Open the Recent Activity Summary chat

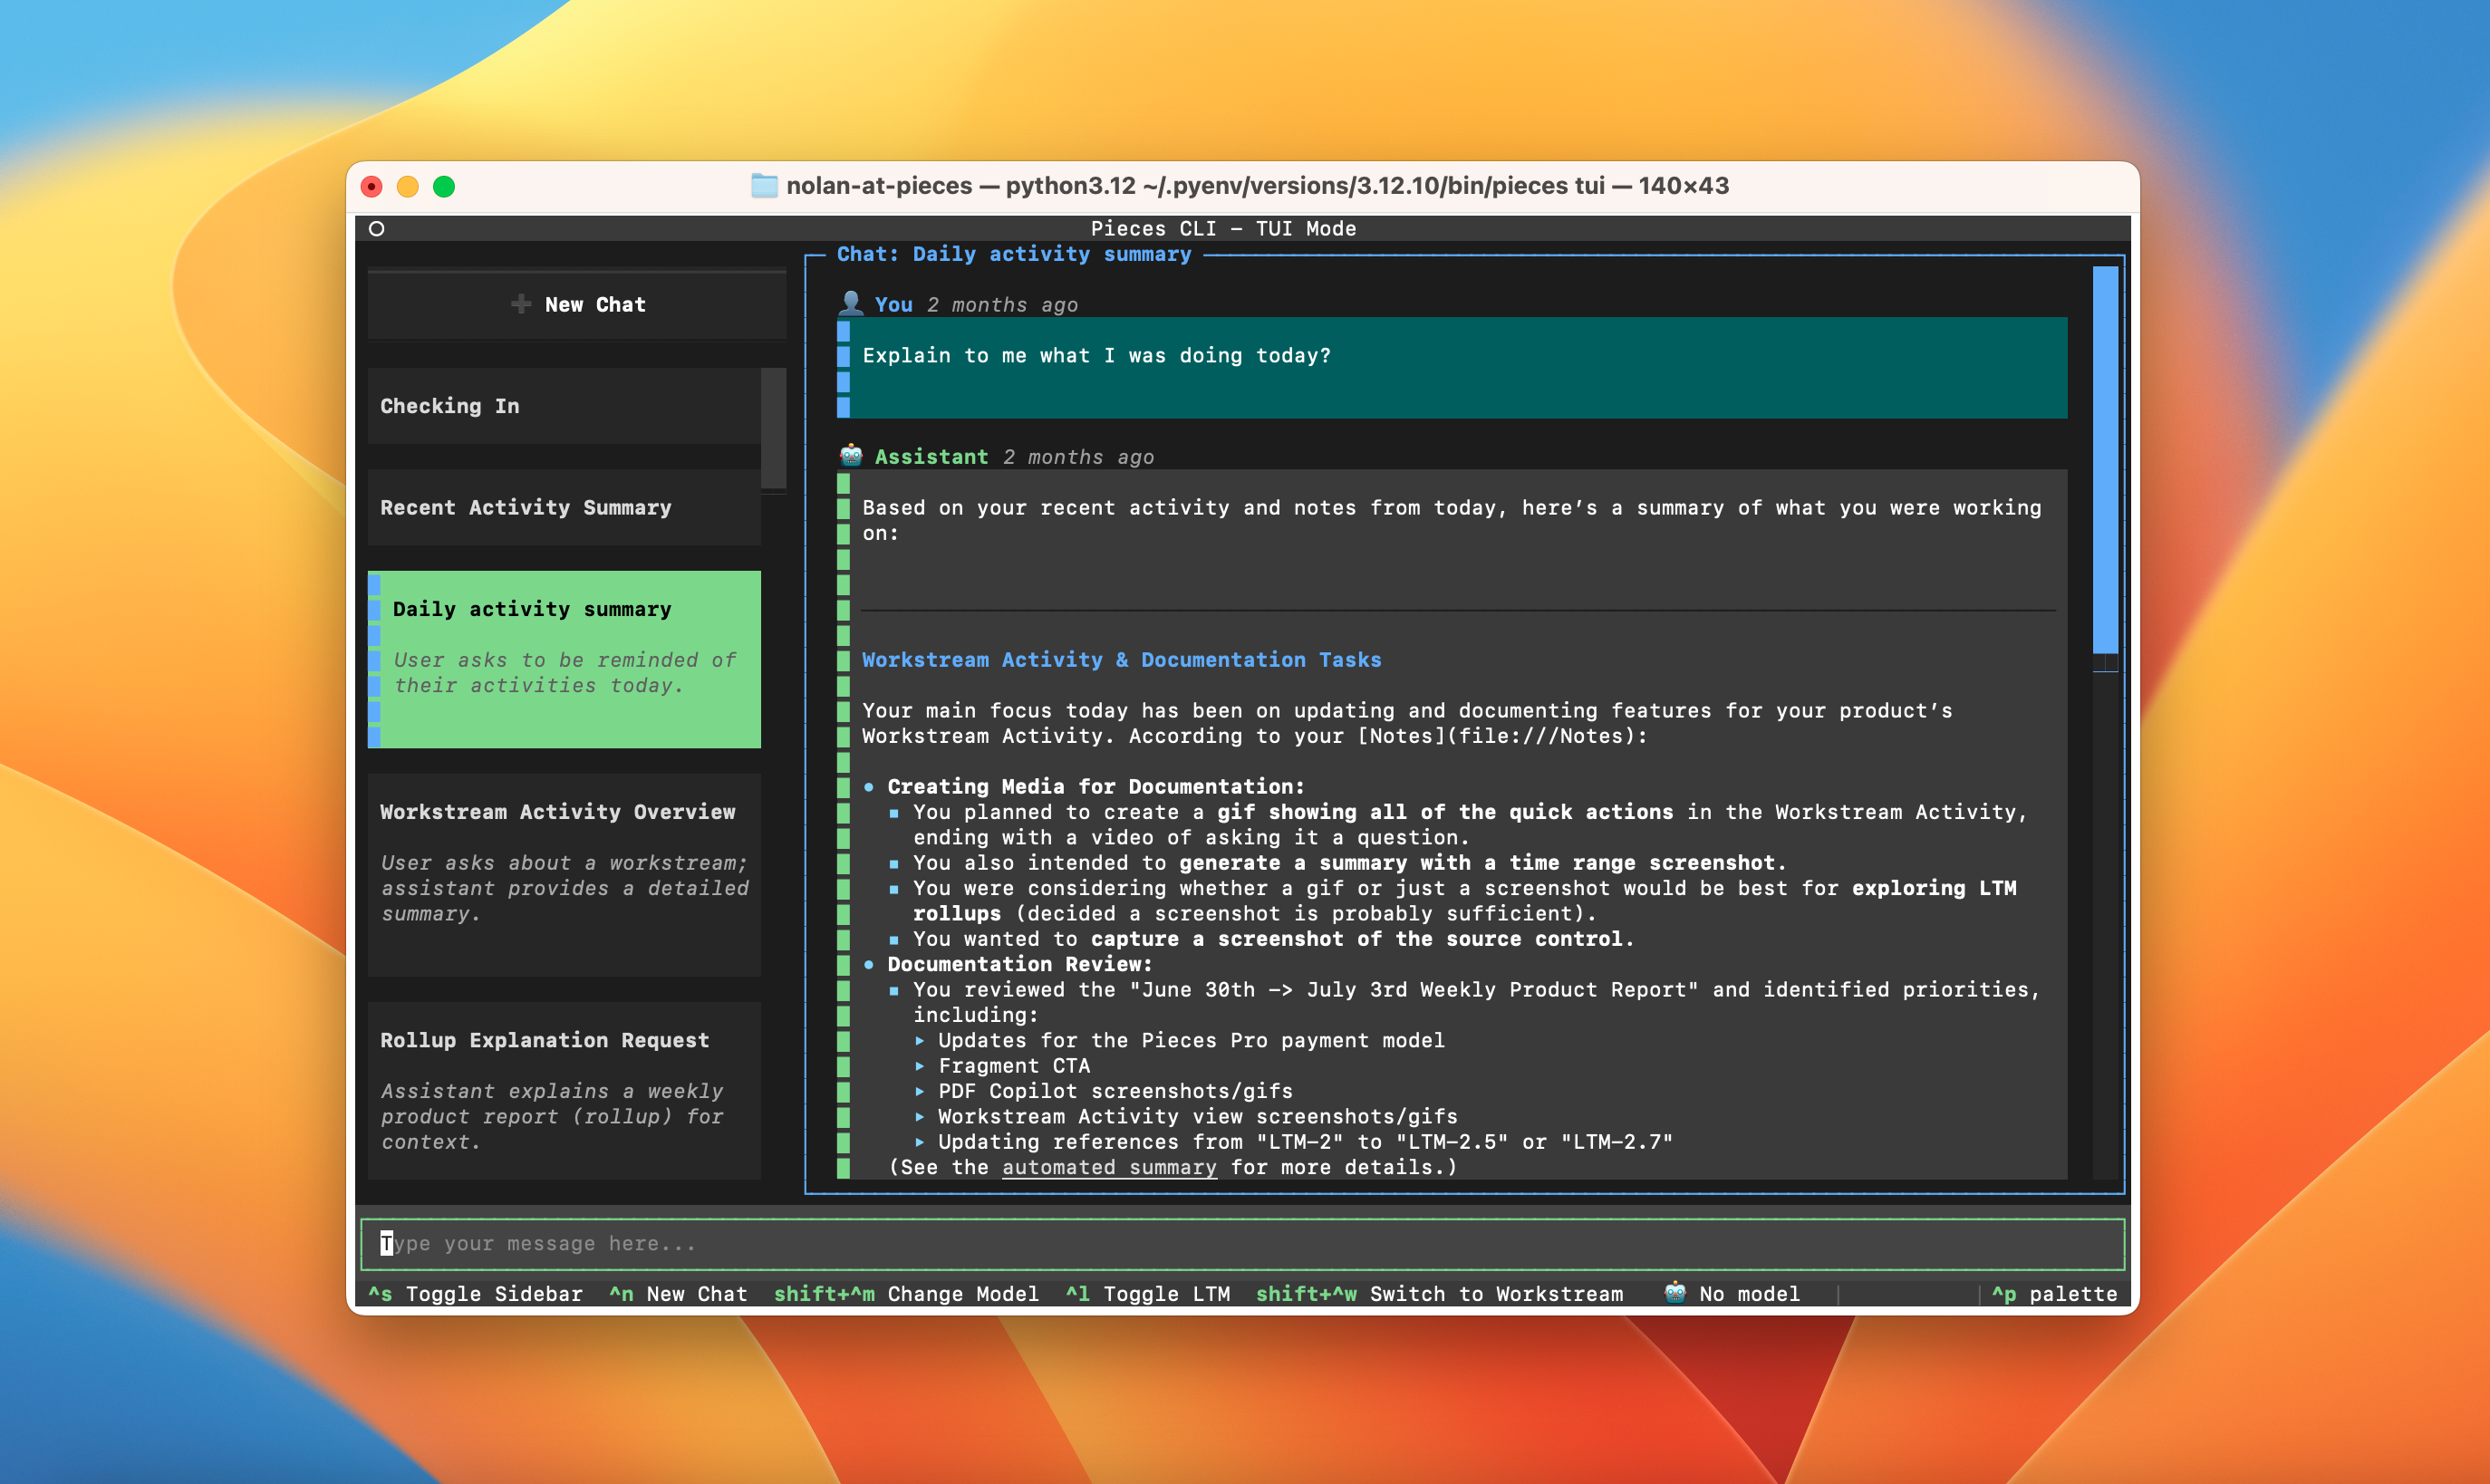click(564, 508)
